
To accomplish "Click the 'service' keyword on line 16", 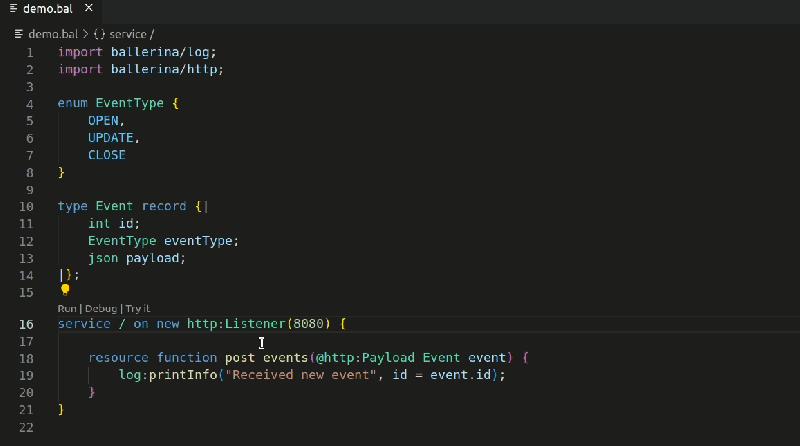I will (x=84, y=324).
